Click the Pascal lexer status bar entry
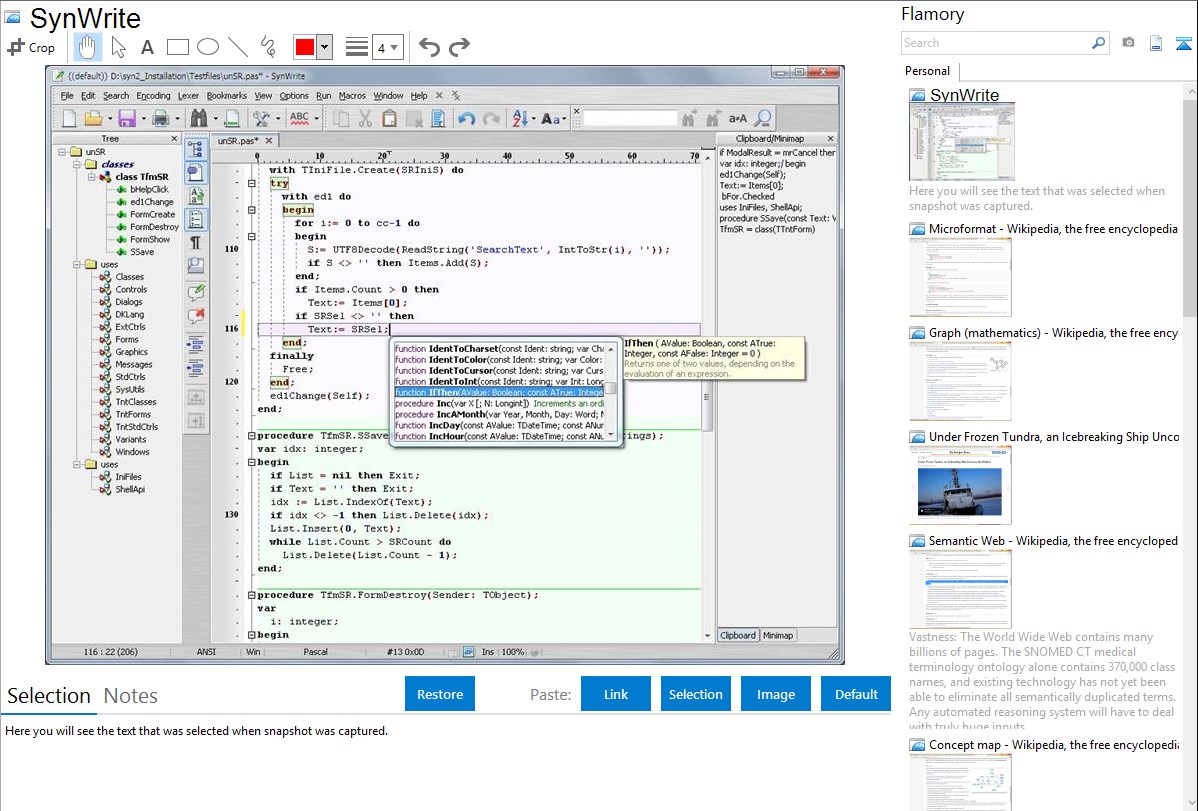 click(316, 652)
